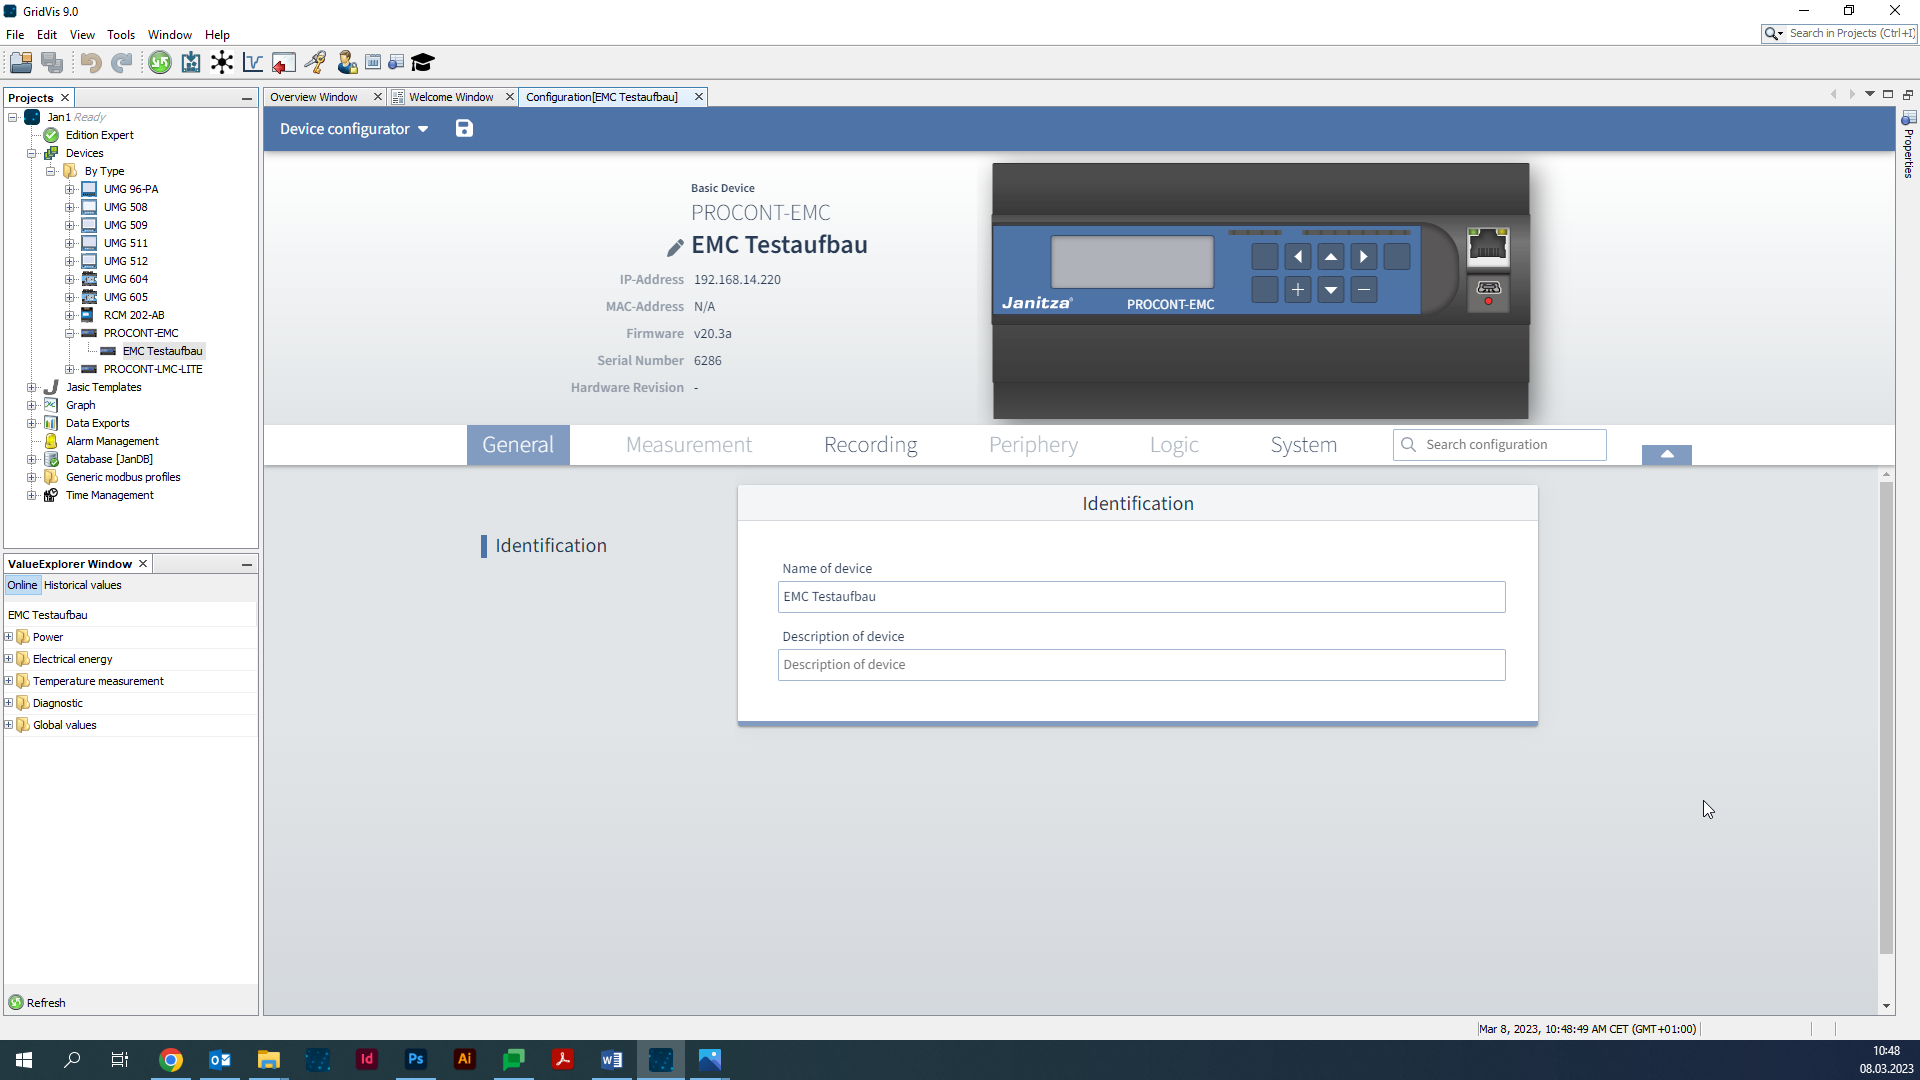Click the configuration panel vertical scrollbar

[x=1886, y=718]
